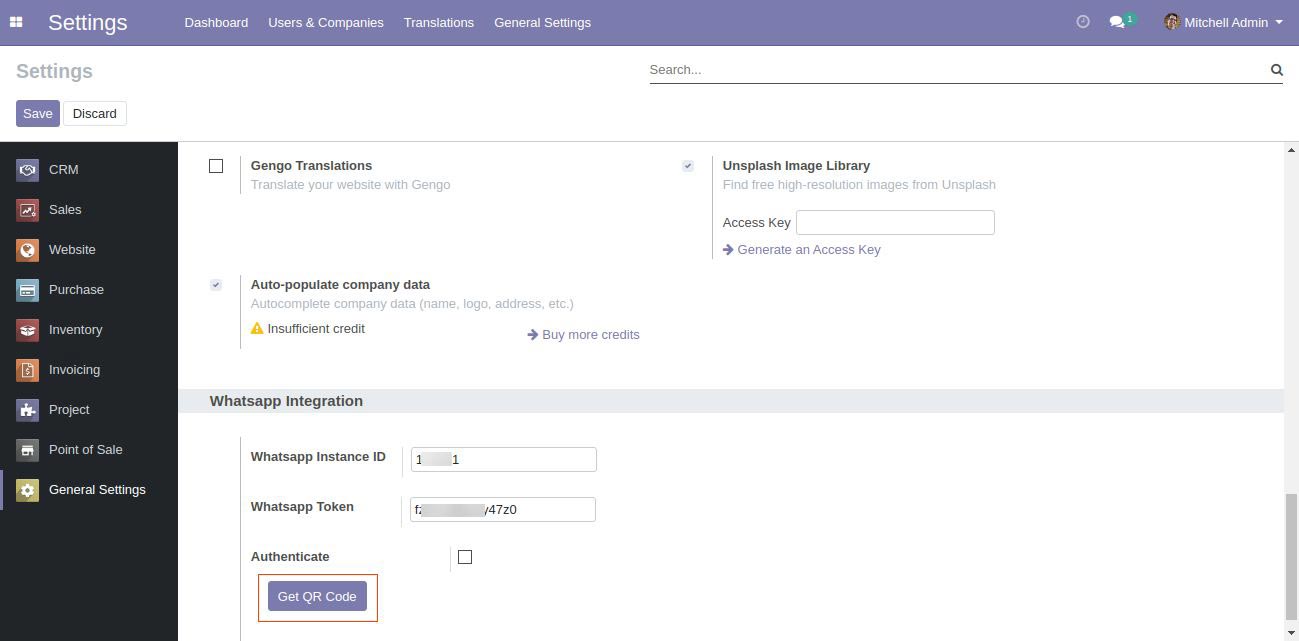Open the apps grid menu icon
Screen dimensions: 1299x641
16,22
